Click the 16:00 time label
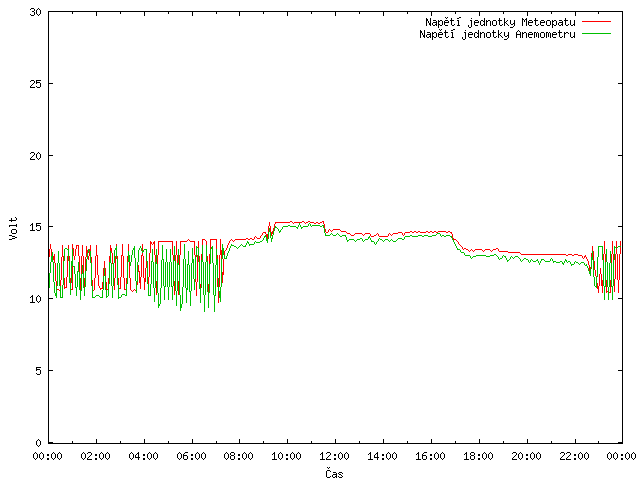The image size is (640, 480). (x=431, y=456)
